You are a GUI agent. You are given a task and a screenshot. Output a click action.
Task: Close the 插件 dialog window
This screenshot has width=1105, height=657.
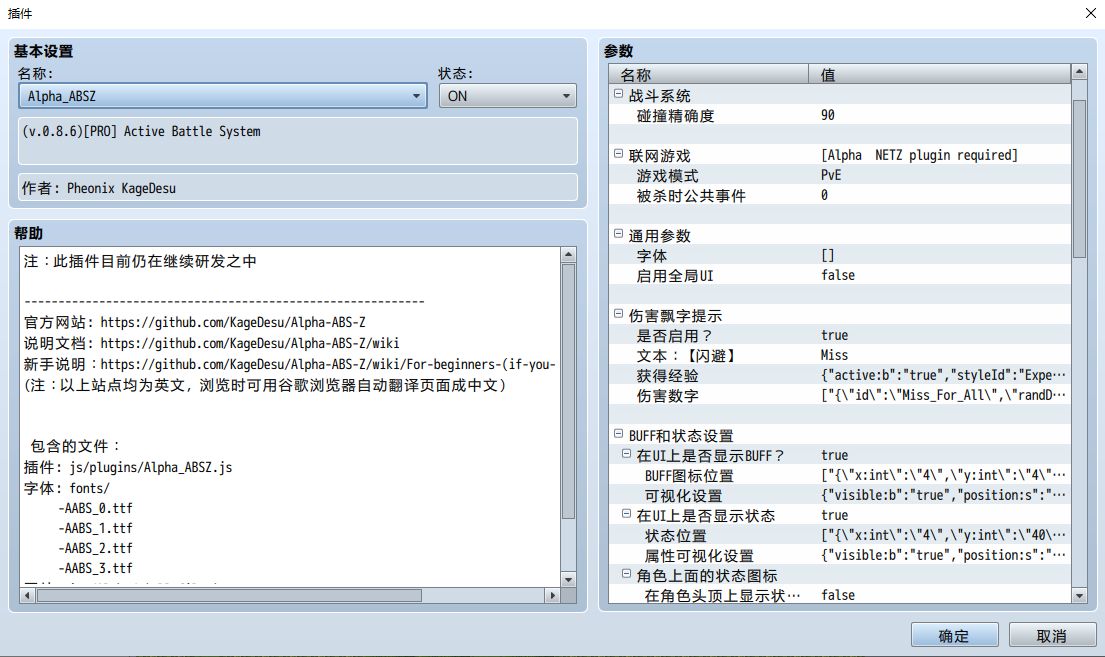[x=1090, y=13]
